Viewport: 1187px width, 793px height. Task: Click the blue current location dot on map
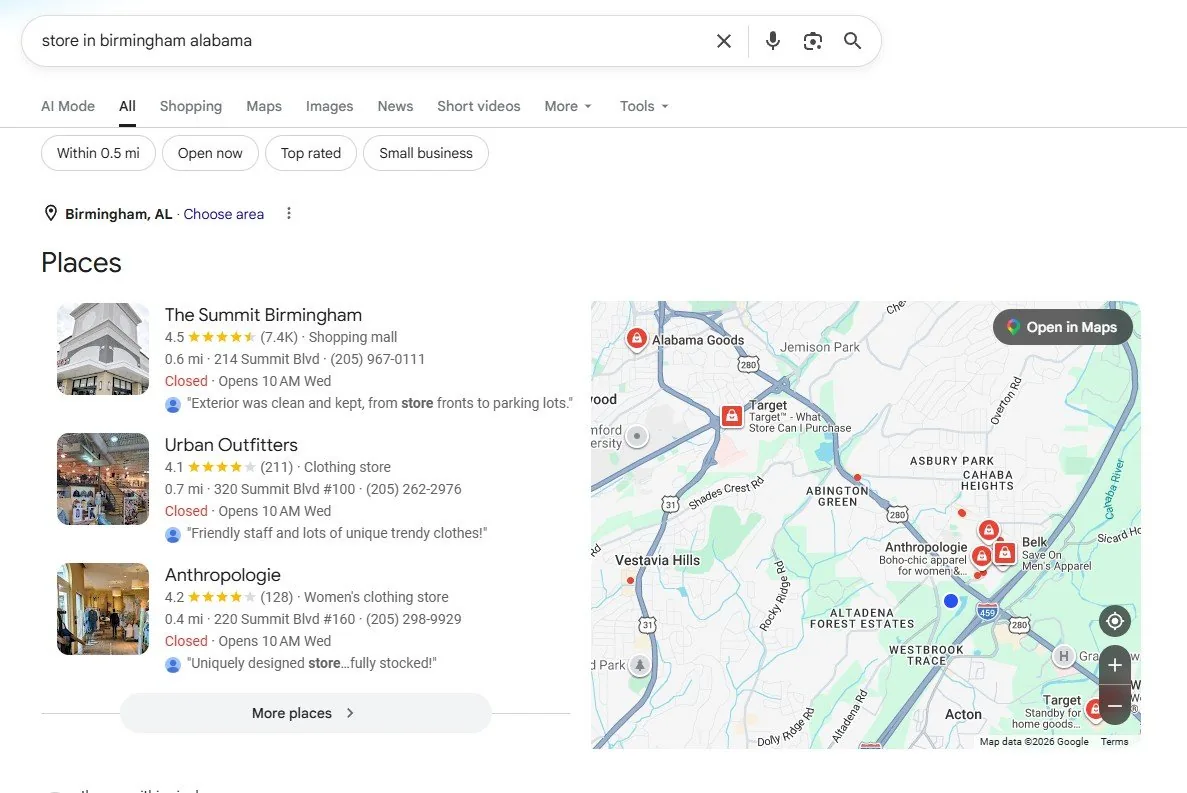click(951, 601)
